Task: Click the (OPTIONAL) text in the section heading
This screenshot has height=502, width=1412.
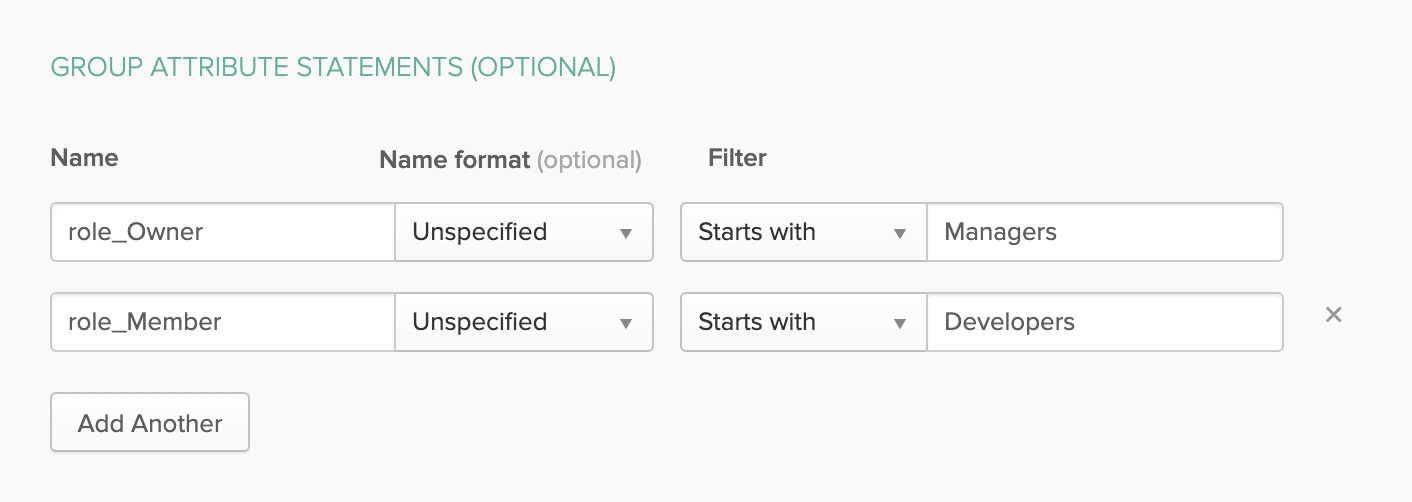Action: [543, 68]
